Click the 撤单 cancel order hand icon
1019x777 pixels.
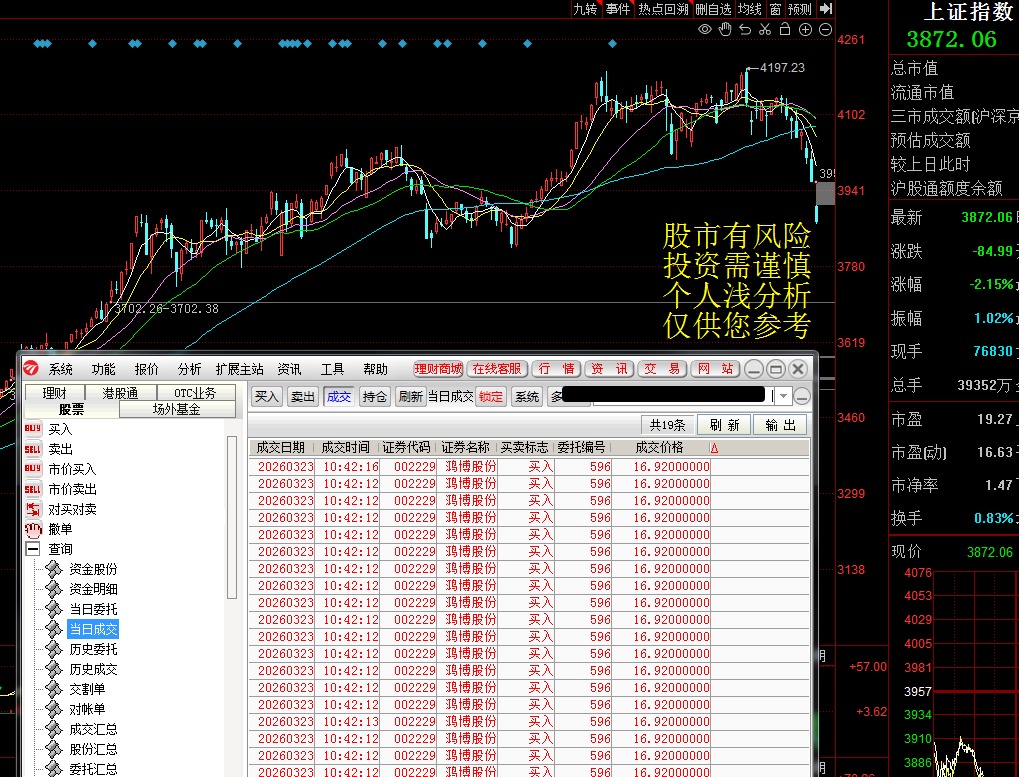33,529
